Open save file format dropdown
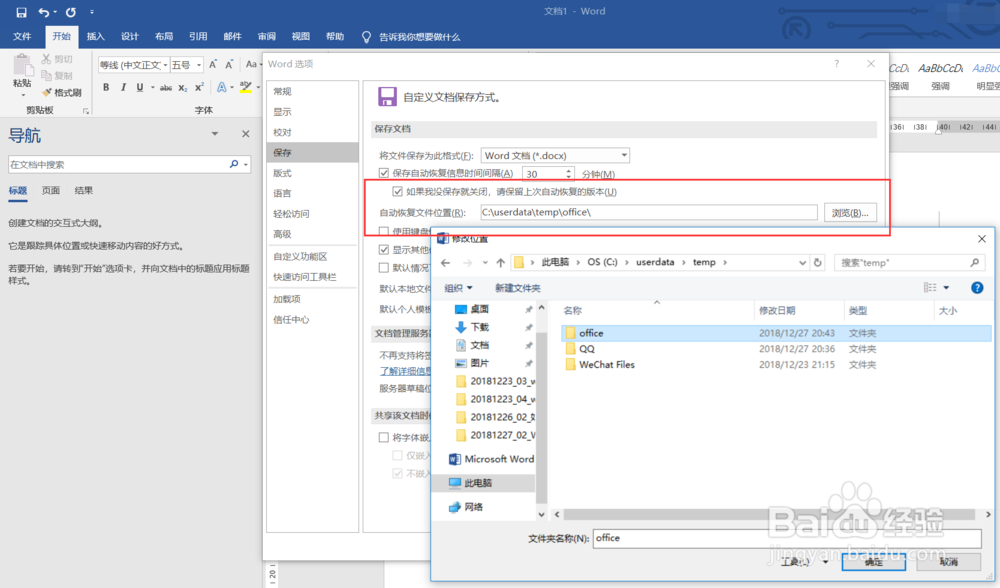This screenshot has width=1000, height=588. tap(624, 156)
